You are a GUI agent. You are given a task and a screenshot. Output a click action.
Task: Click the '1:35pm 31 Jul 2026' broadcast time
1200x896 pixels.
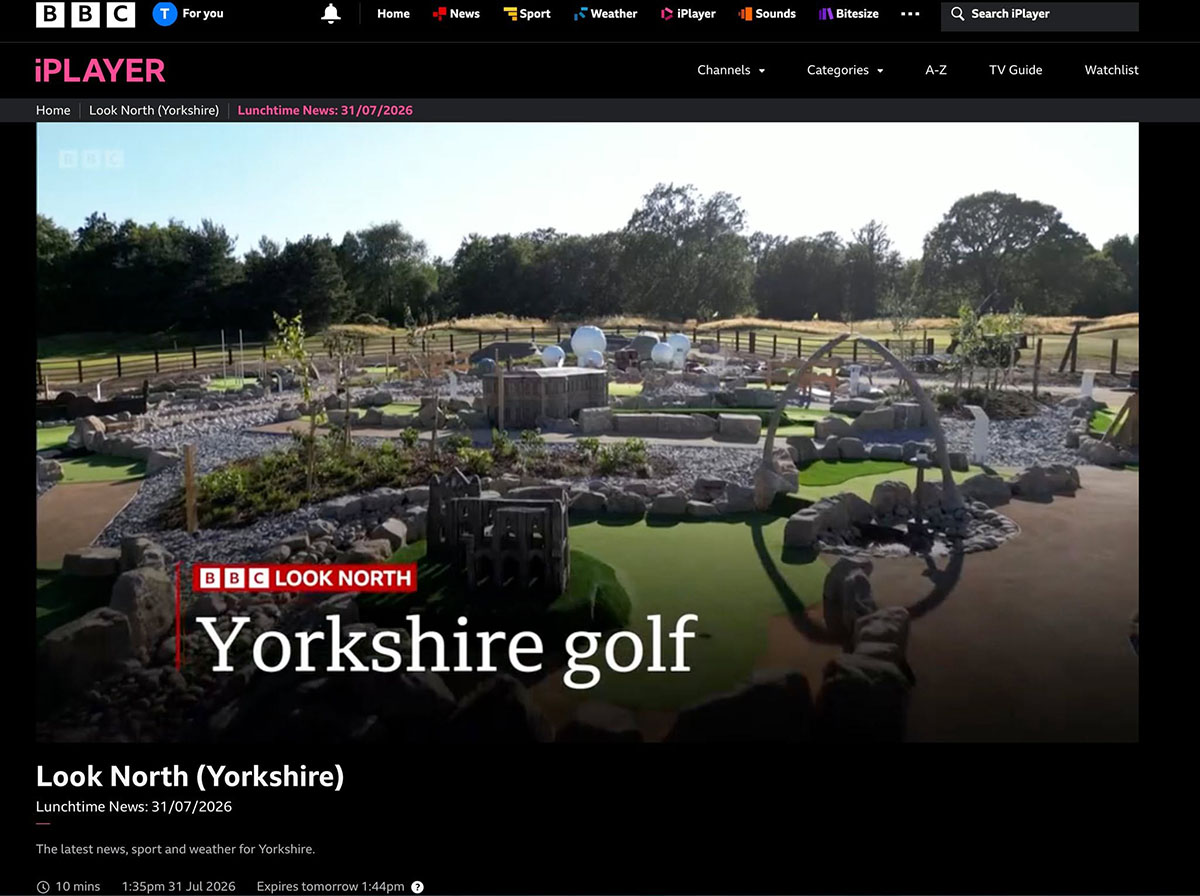point(178,887)
